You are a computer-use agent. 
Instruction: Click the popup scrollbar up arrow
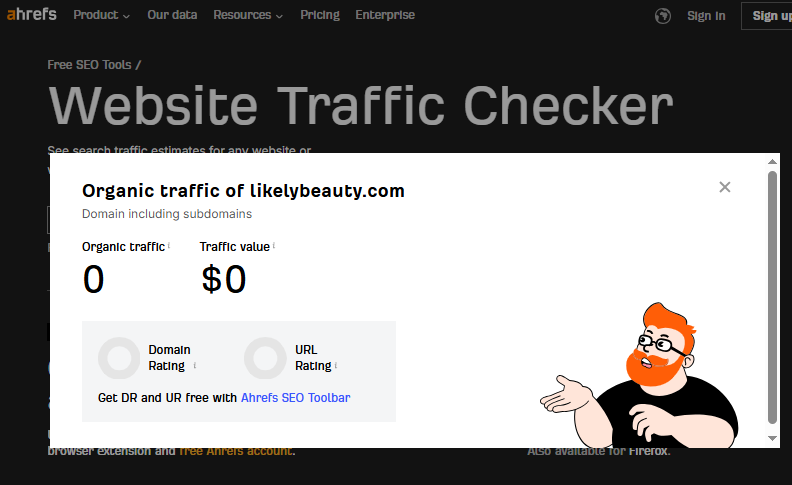click(772, 162)
